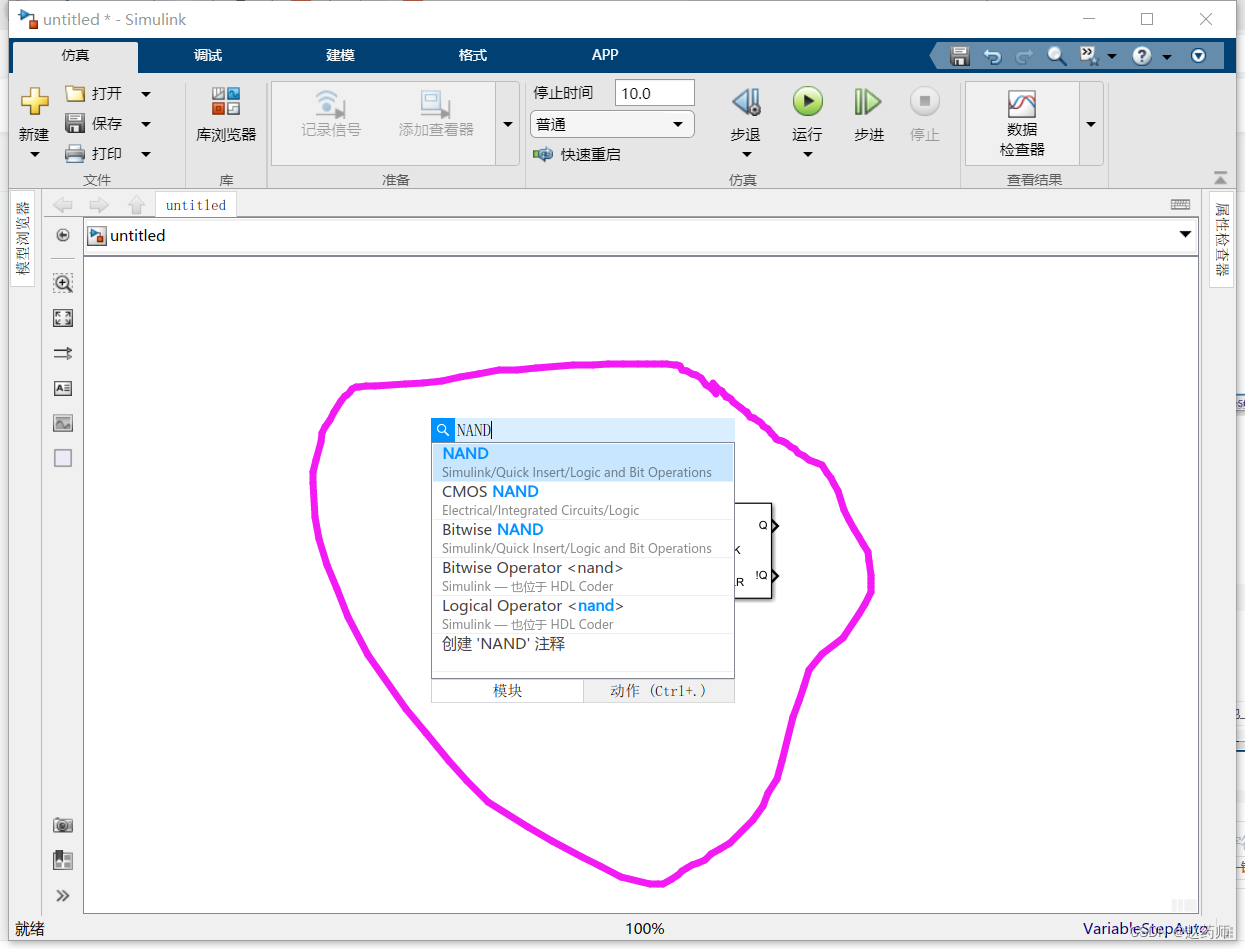Viewport: 1245px width, 949px height.
Task: Choose the CMOS NAND result
Action: [x=583, y=500]
